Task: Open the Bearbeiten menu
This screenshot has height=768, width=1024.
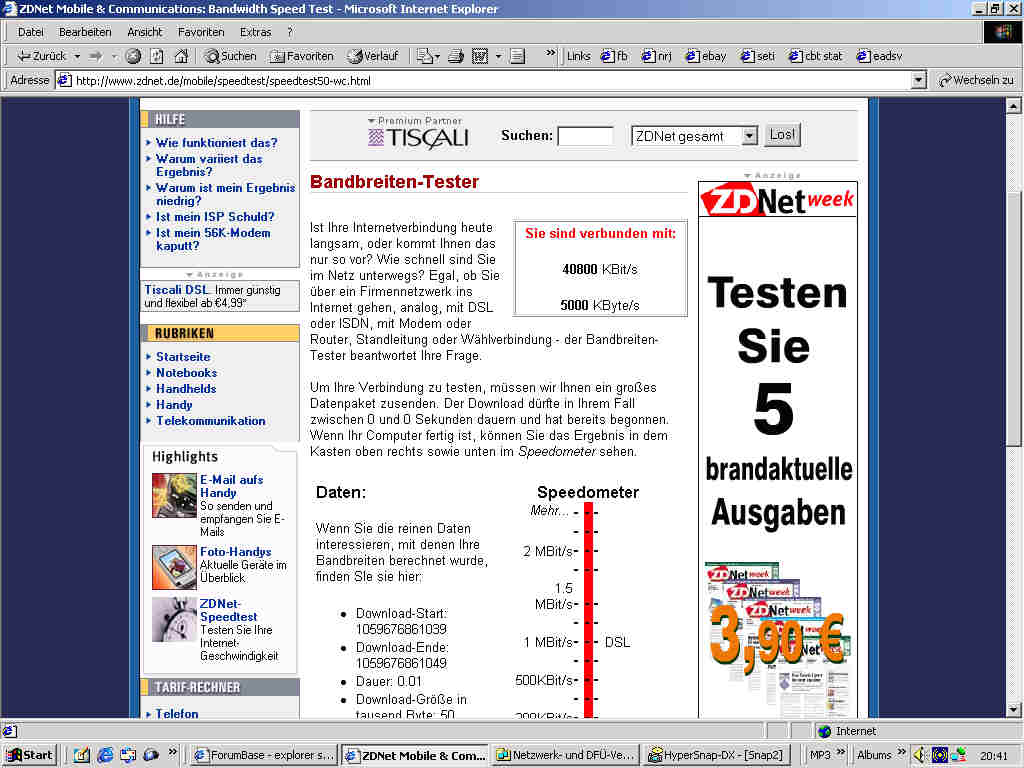Action: point(85,32)
